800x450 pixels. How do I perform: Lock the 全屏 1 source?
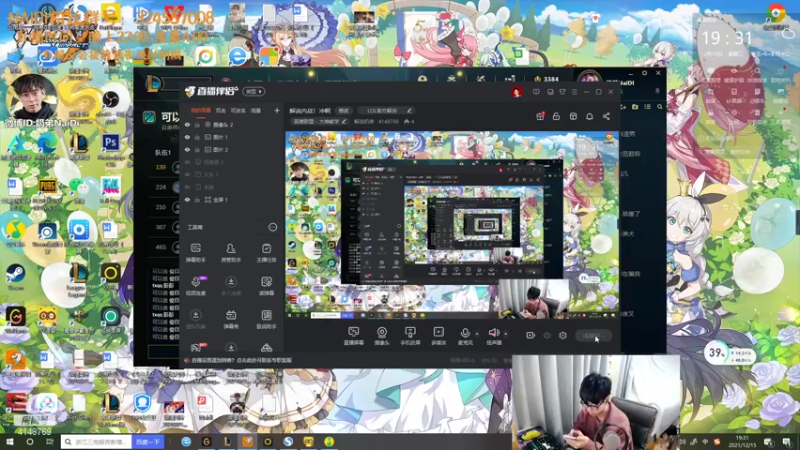tap(197, 199)
